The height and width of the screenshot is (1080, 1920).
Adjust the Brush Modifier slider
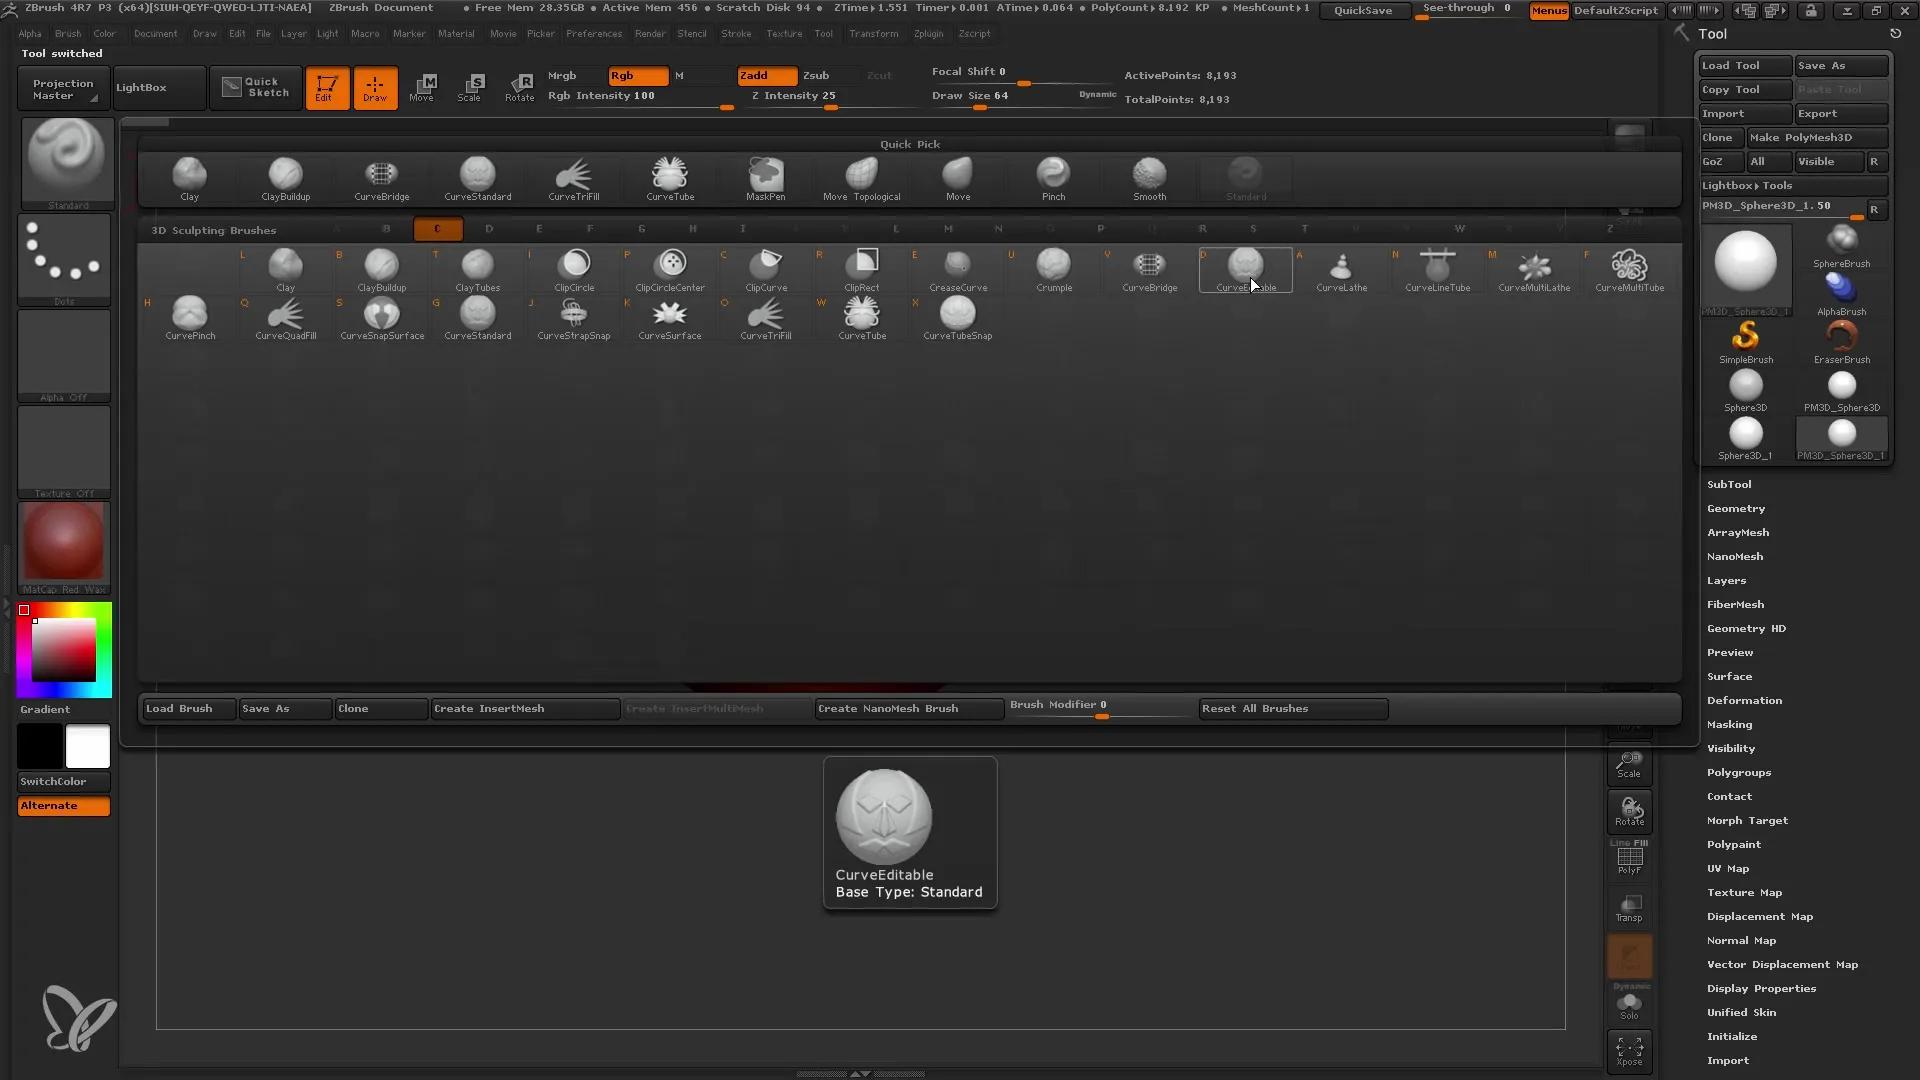coord(1101,708)
